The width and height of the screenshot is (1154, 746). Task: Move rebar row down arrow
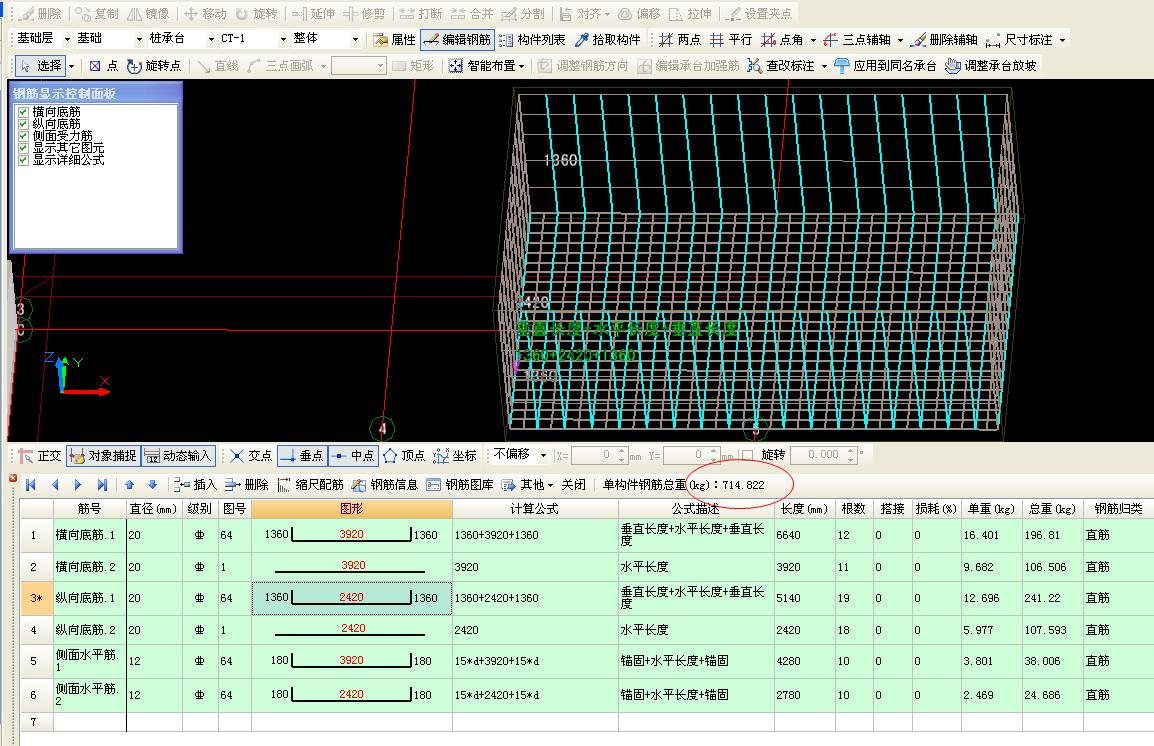(x=152, y=485)
